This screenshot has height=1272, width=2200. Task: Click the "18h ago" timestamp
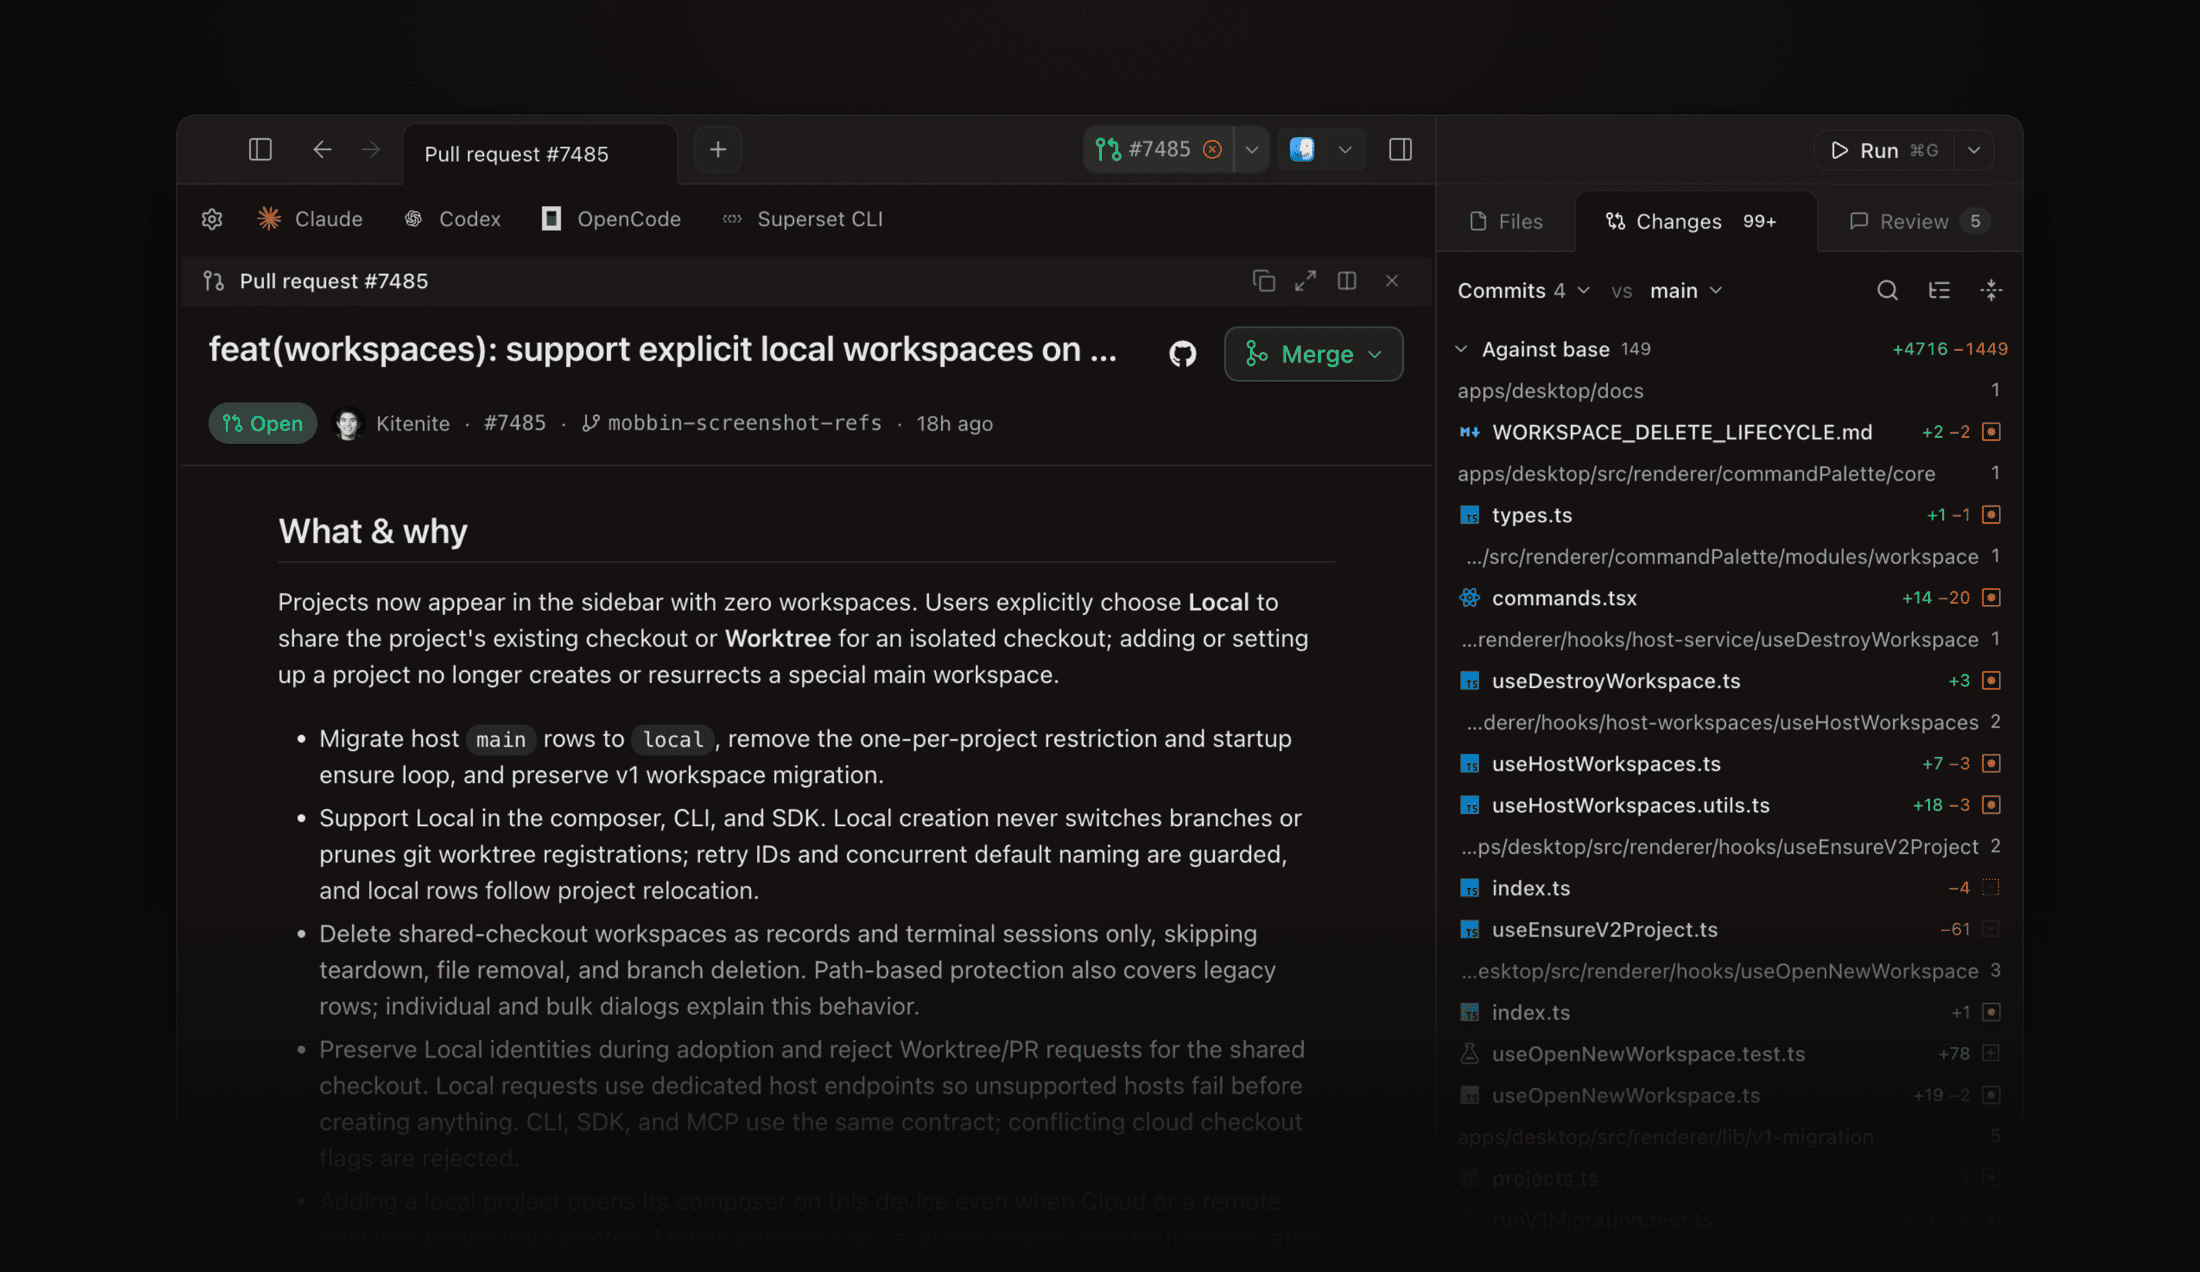(954, 424)
